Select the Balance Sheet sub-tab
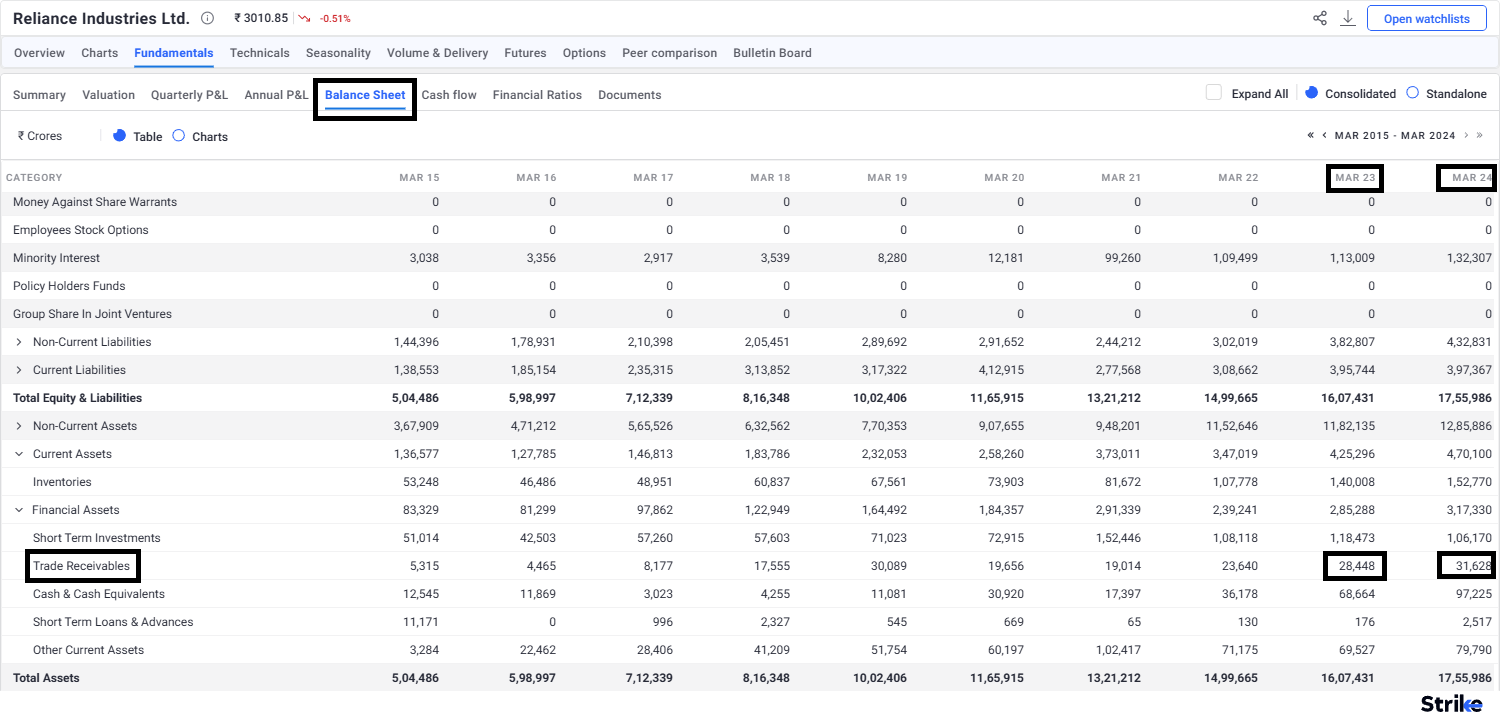The height and width of the screenshot is (726, 1500). pos(365,95)
